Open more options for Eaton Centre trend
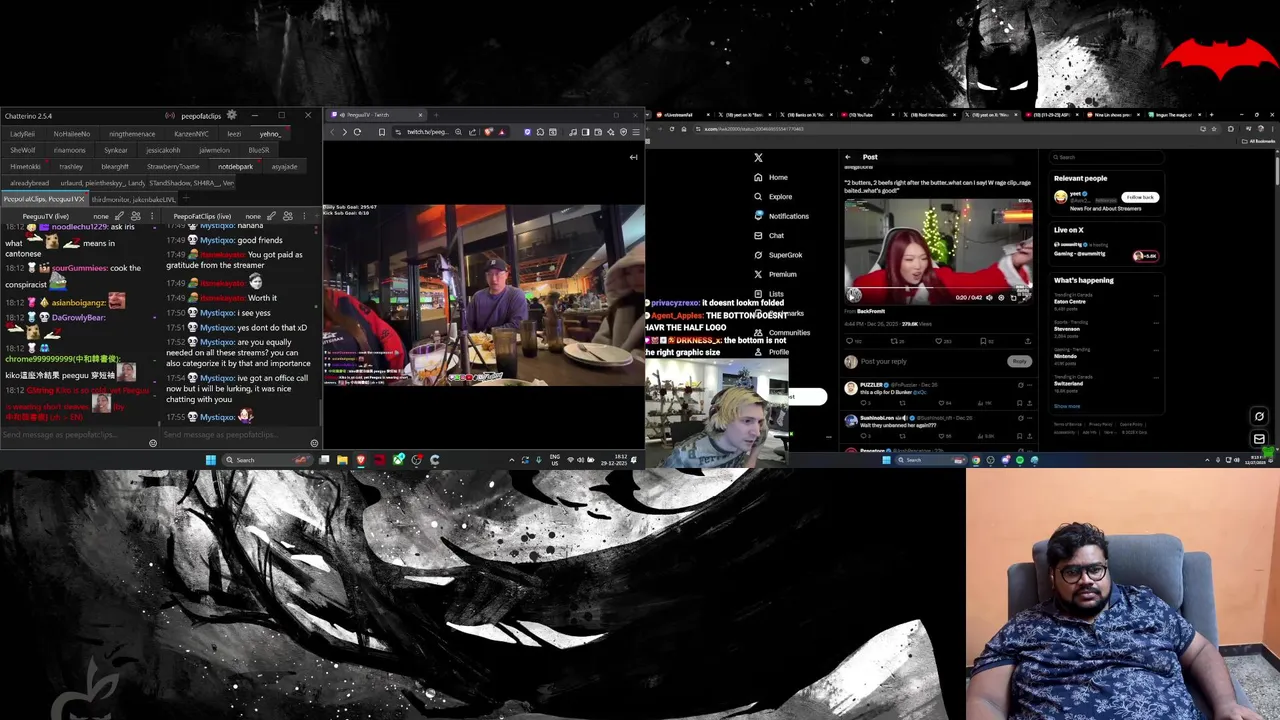This screenshot has width=1280, height=720. coord(1156,296)
